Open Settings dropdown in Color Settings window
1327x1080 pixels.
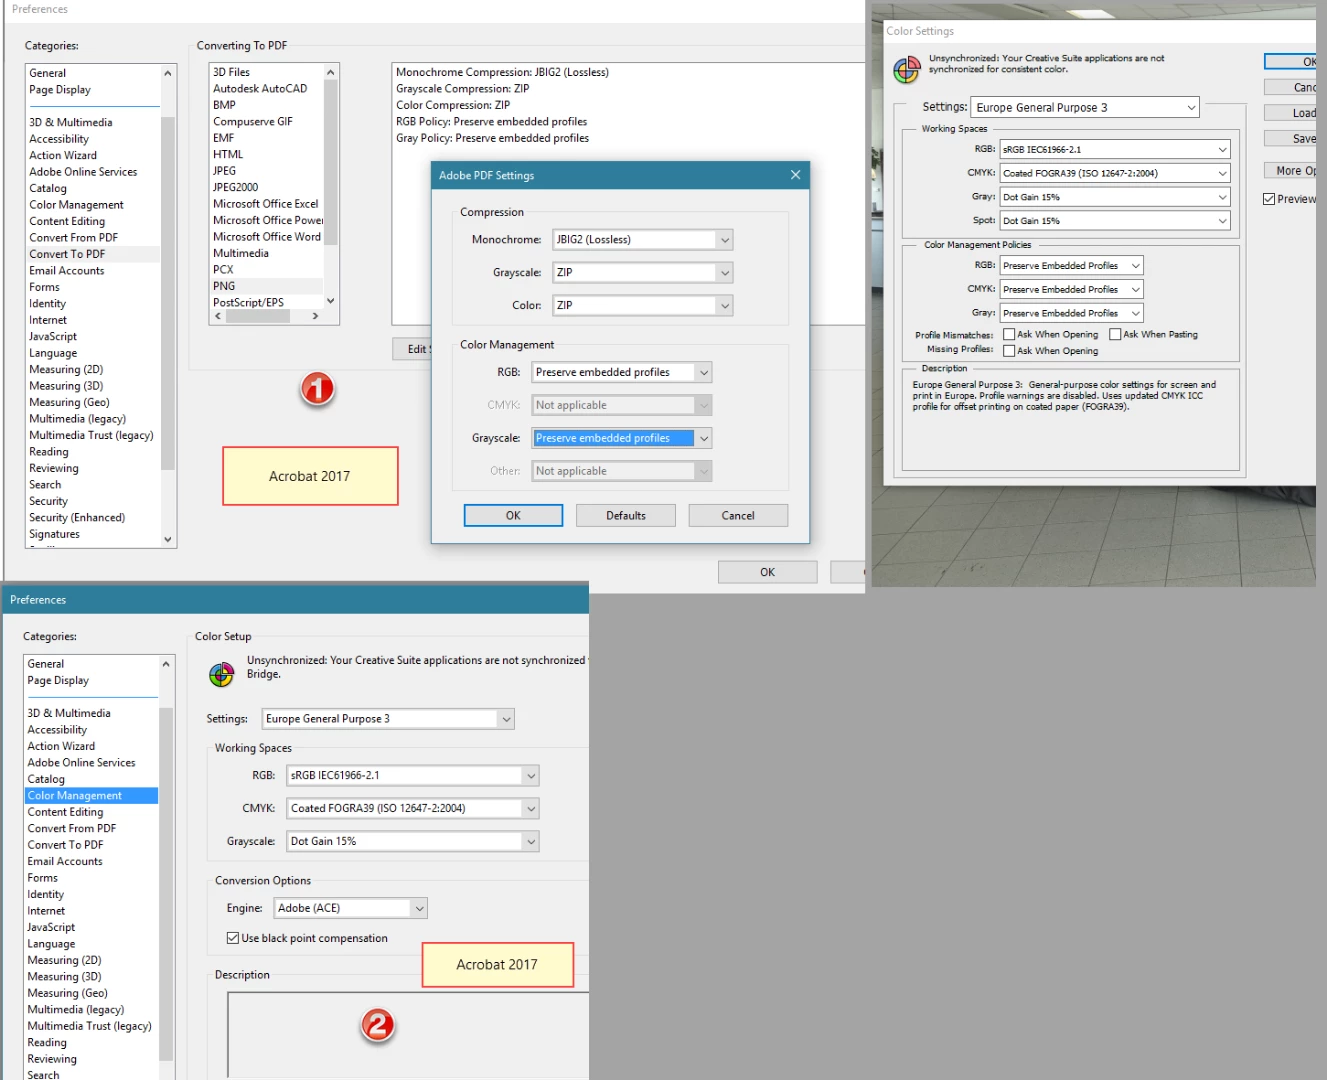[x=1085, y=107]
